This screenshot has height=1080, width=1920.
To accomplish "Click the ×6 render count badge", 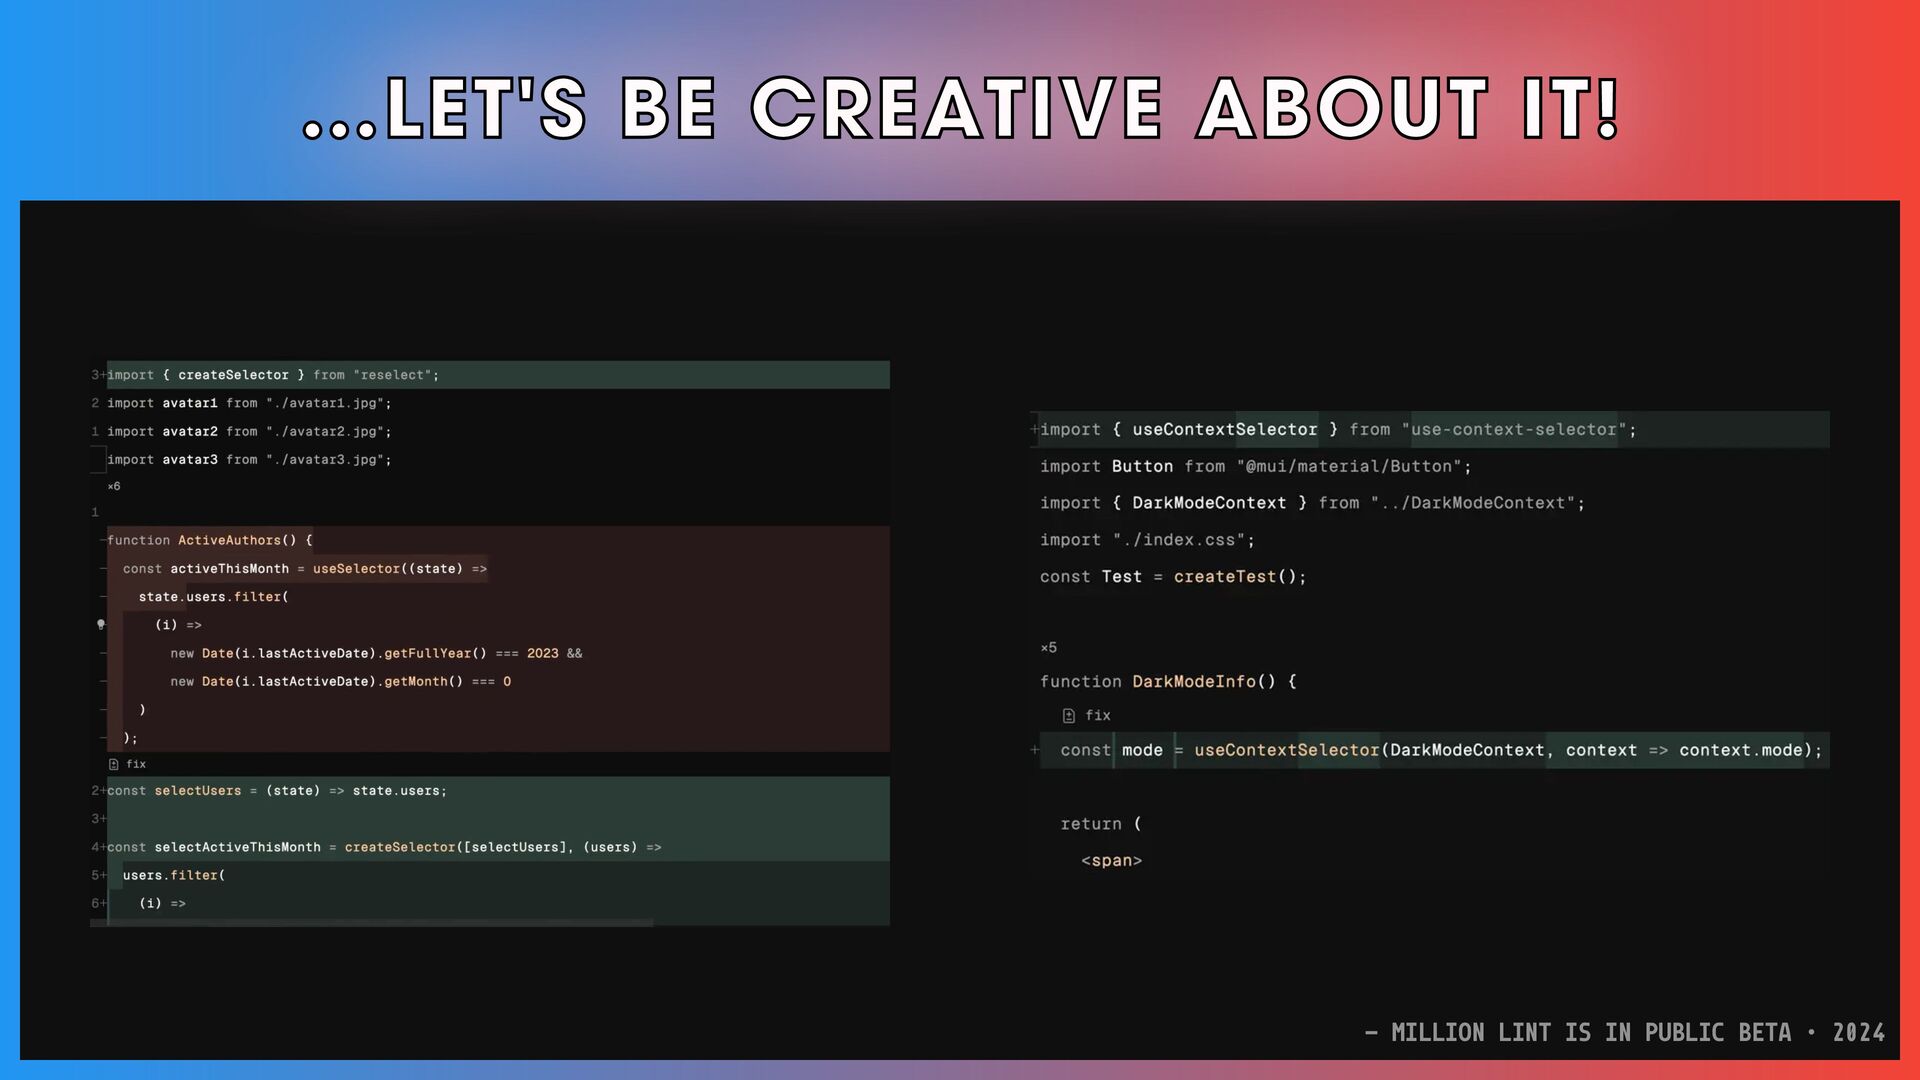I will click(114, 487).
